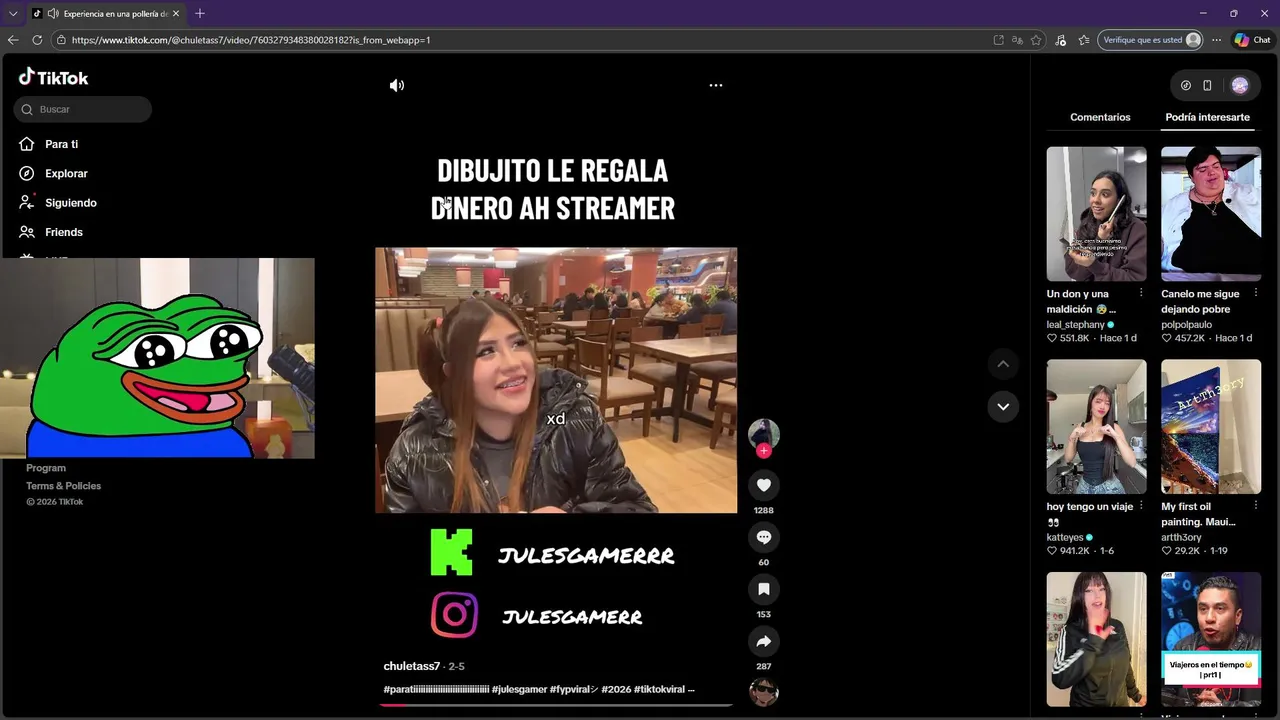Click the #julesgamer hashtag
This screenshot has width=1280, height=720.
pyautogui.click(x=519, y=689)
